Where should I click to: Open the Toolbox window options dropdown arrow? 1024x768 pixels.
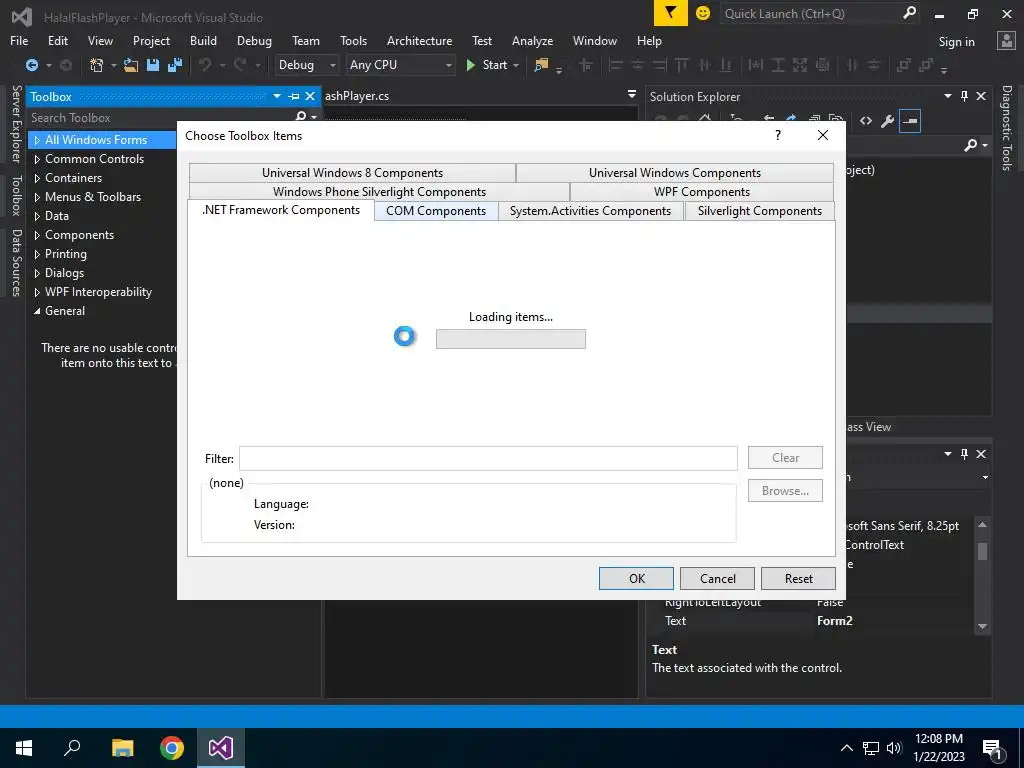[277, 97]
